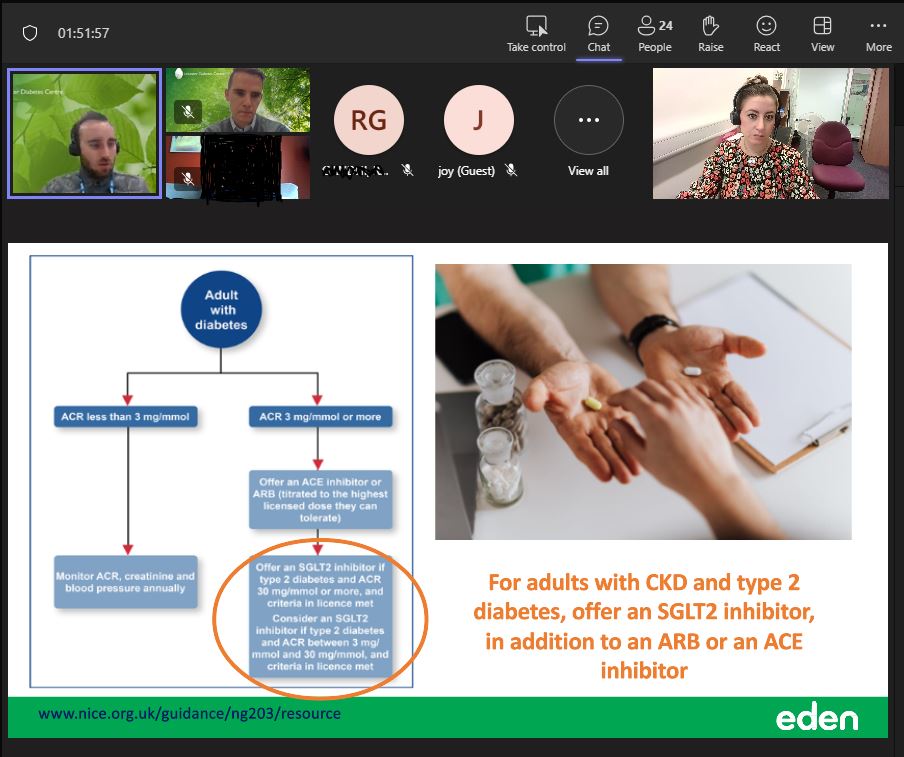
Task: Click the Monitor ACR, creatinine box
Action: pos(126,582)
